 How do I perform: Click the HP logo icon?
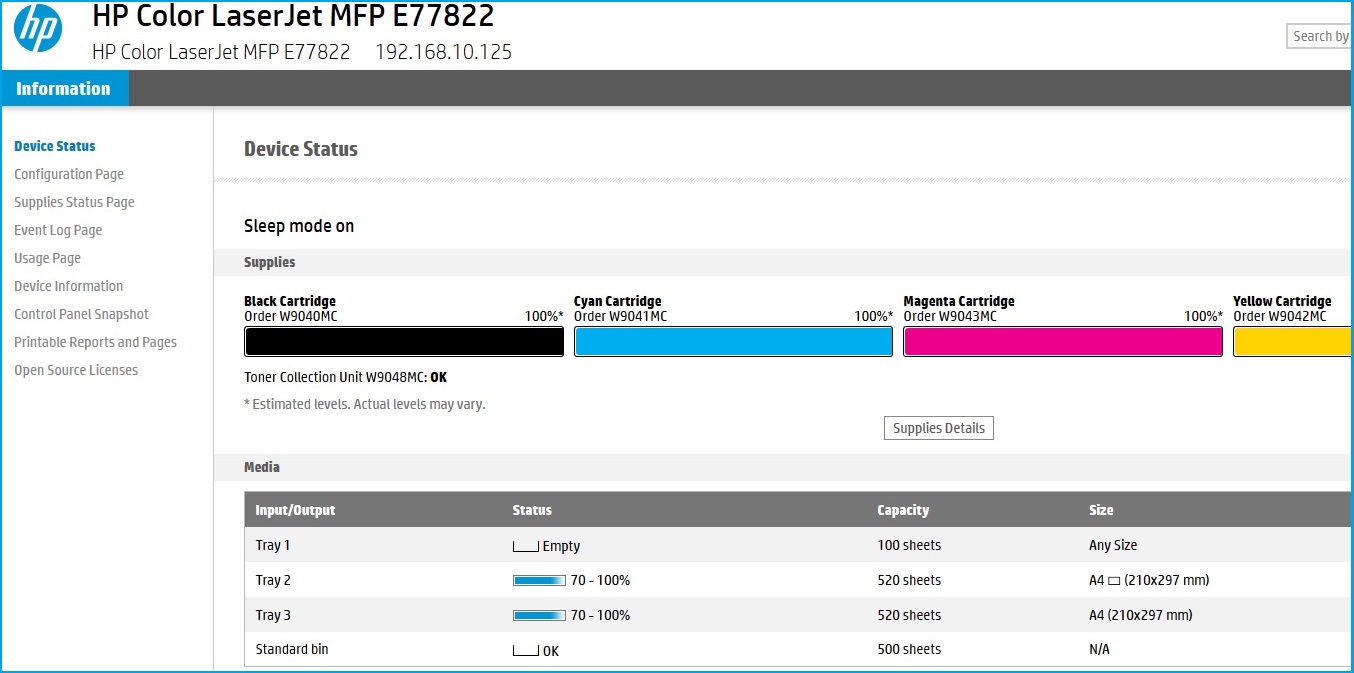click(x=39, y=31)
